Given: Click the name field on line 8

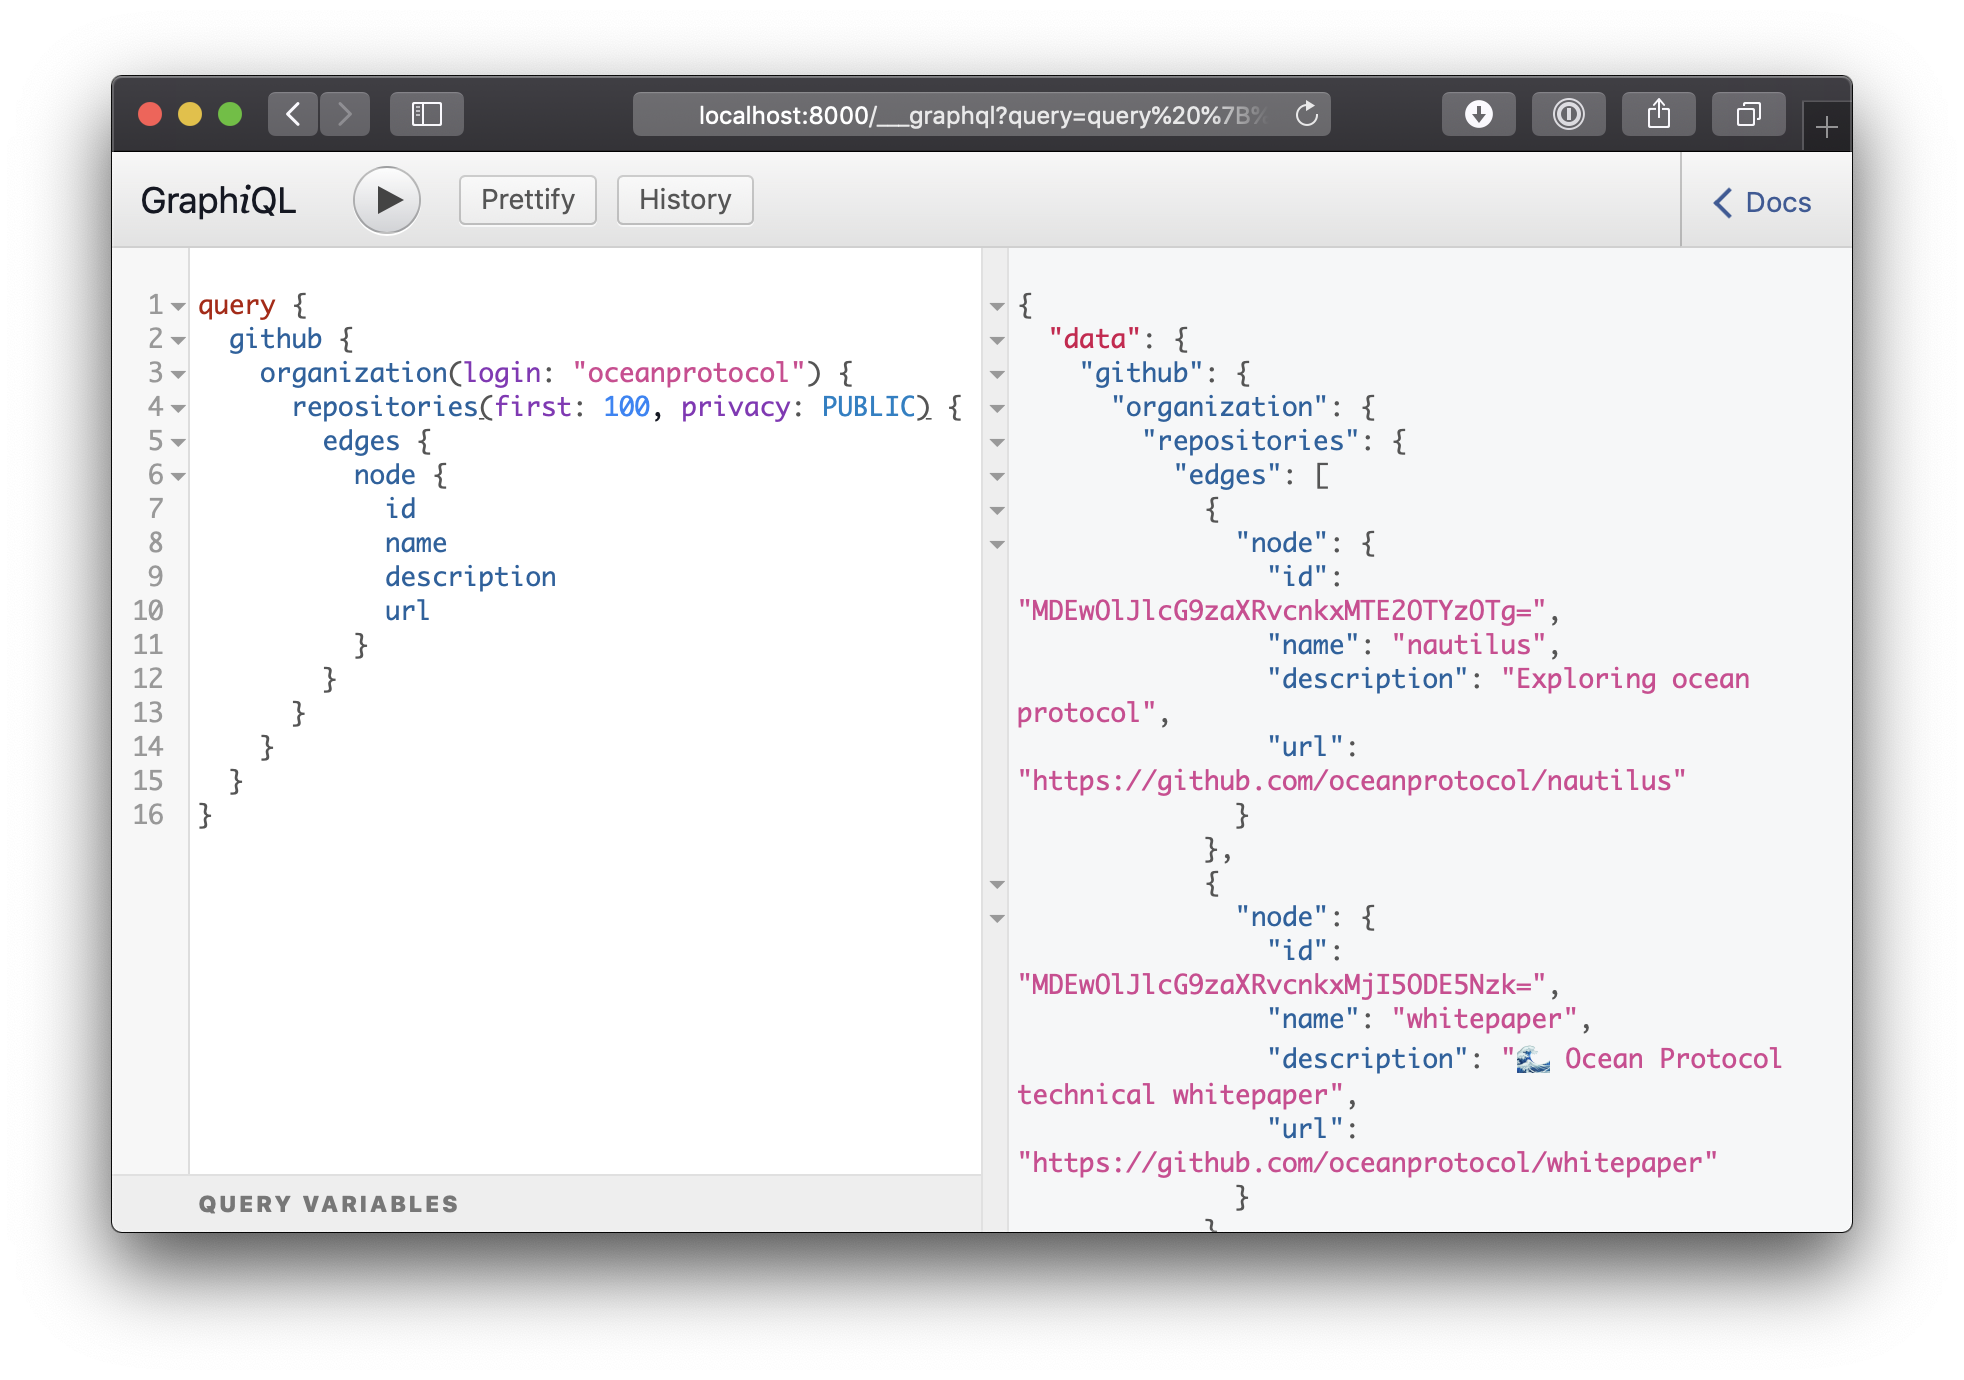Looking at the screenshot, I should (416, 543).
